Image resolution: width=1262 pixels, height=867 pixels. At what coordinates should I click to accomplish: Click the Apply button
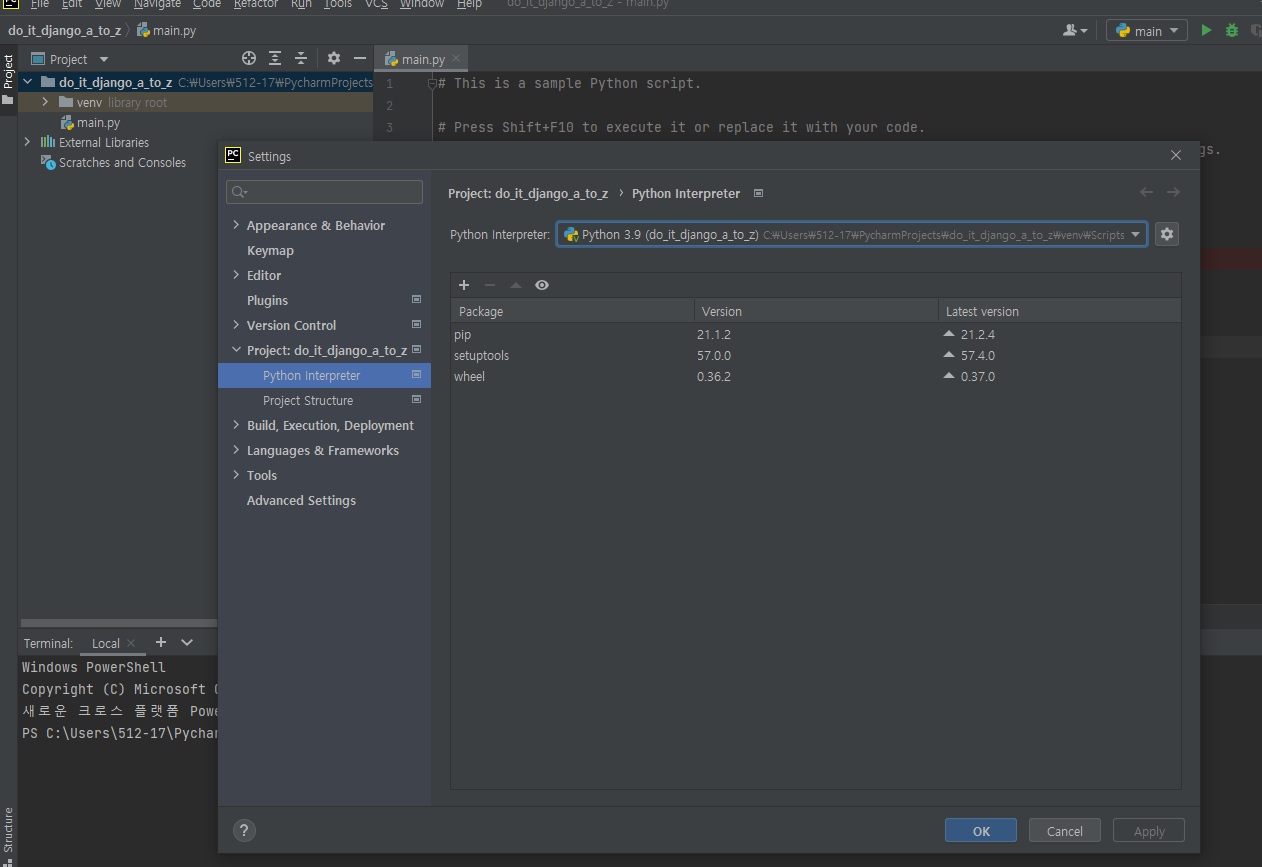1149,830
